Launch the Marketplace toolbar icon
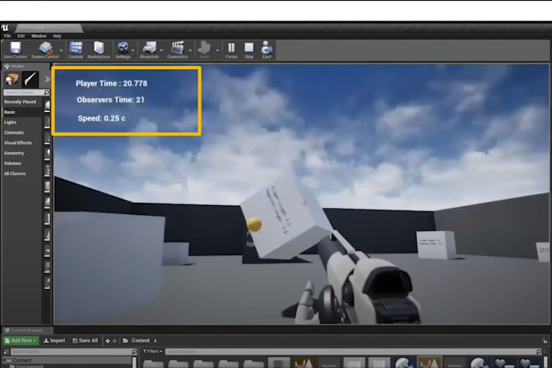552x368 pixels. click(x=99, y=48)
